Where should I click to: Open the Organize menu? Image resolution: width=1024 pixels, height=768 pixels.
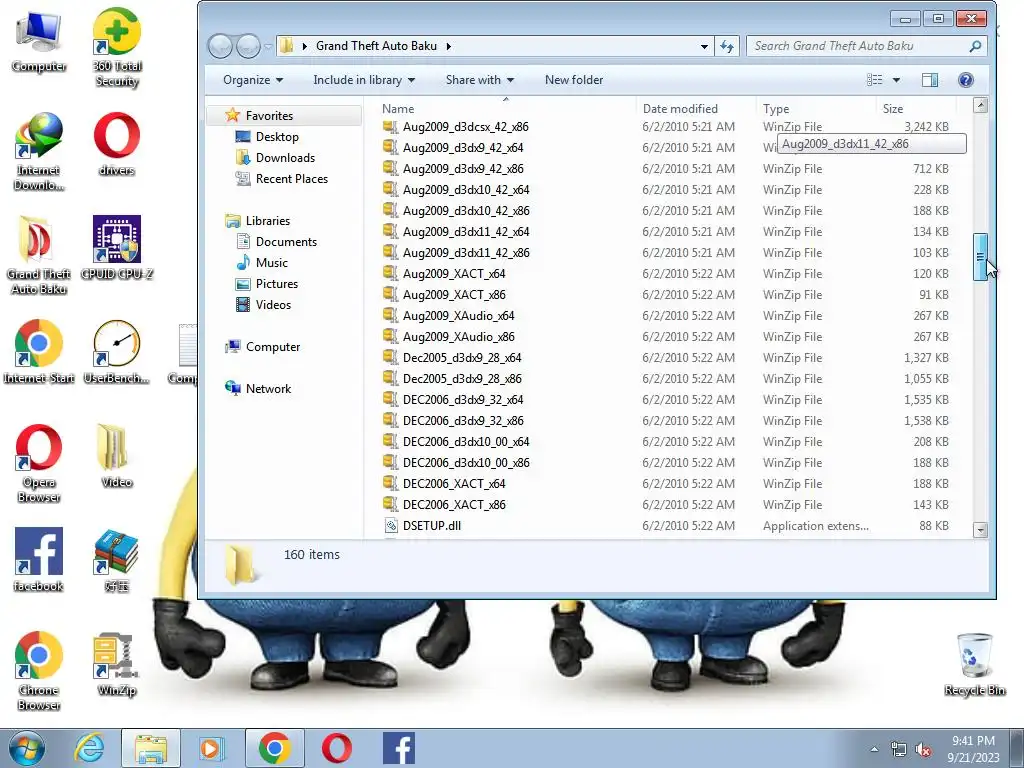[253, 80]
